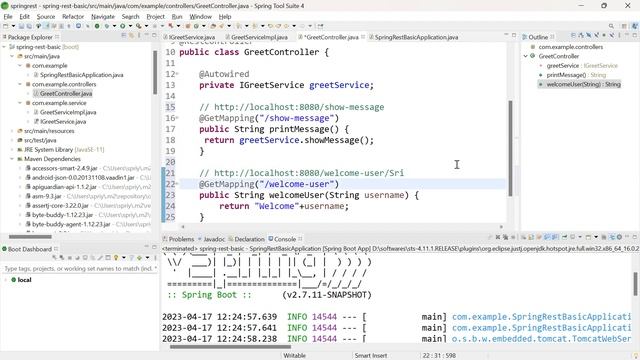This screenshot has width=640, height=360.
Task: Select the Spring perspective icon
Action: coord(635,26)
